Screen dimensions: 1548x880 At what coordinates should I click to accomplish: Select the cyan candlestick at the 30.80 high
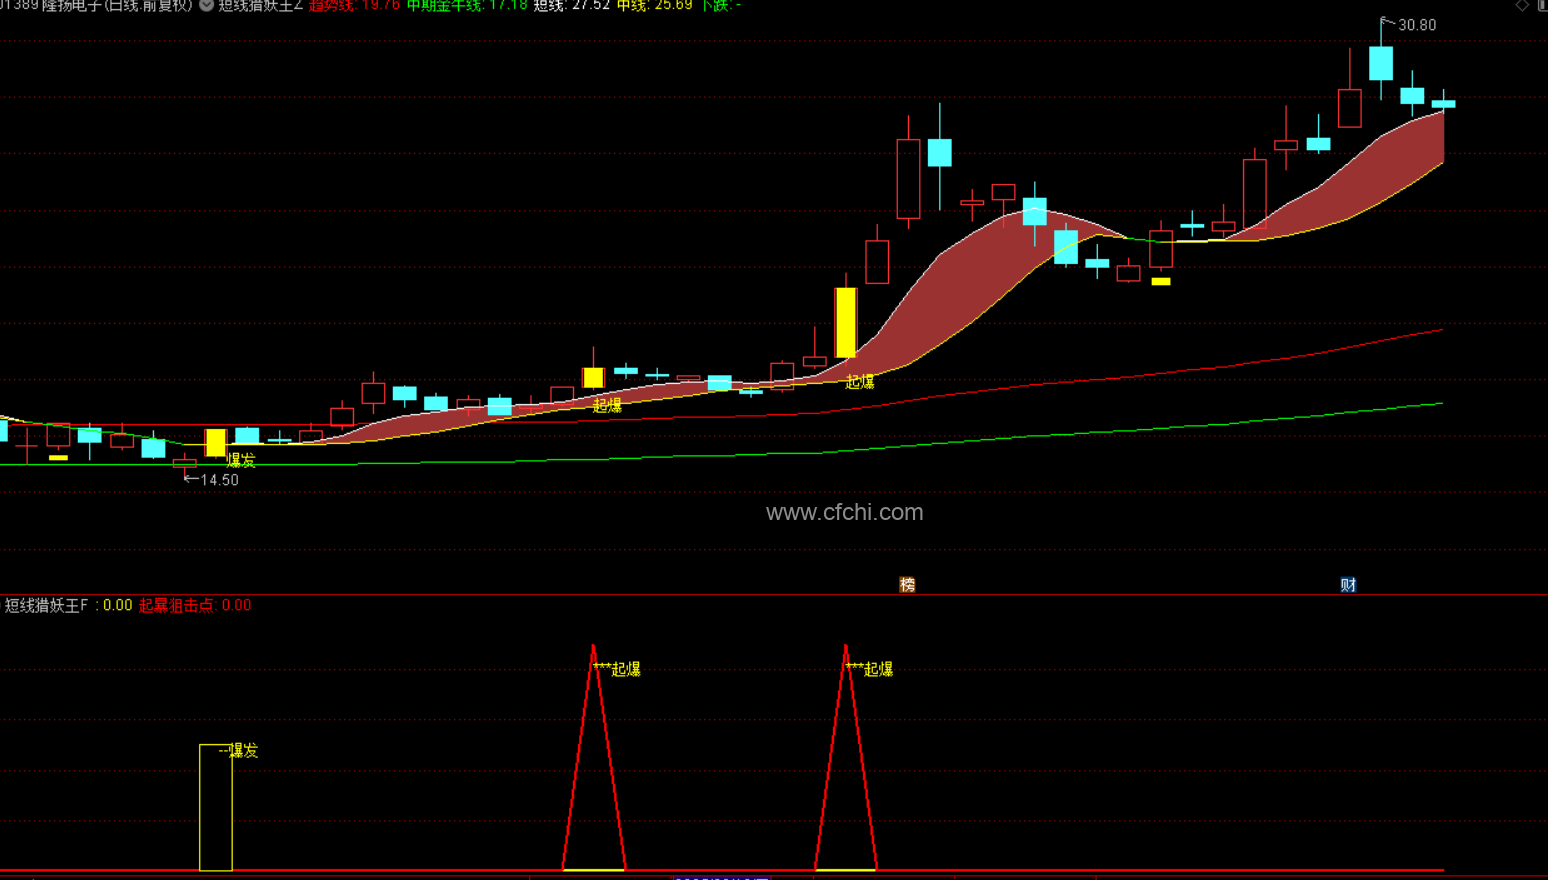1381,63
